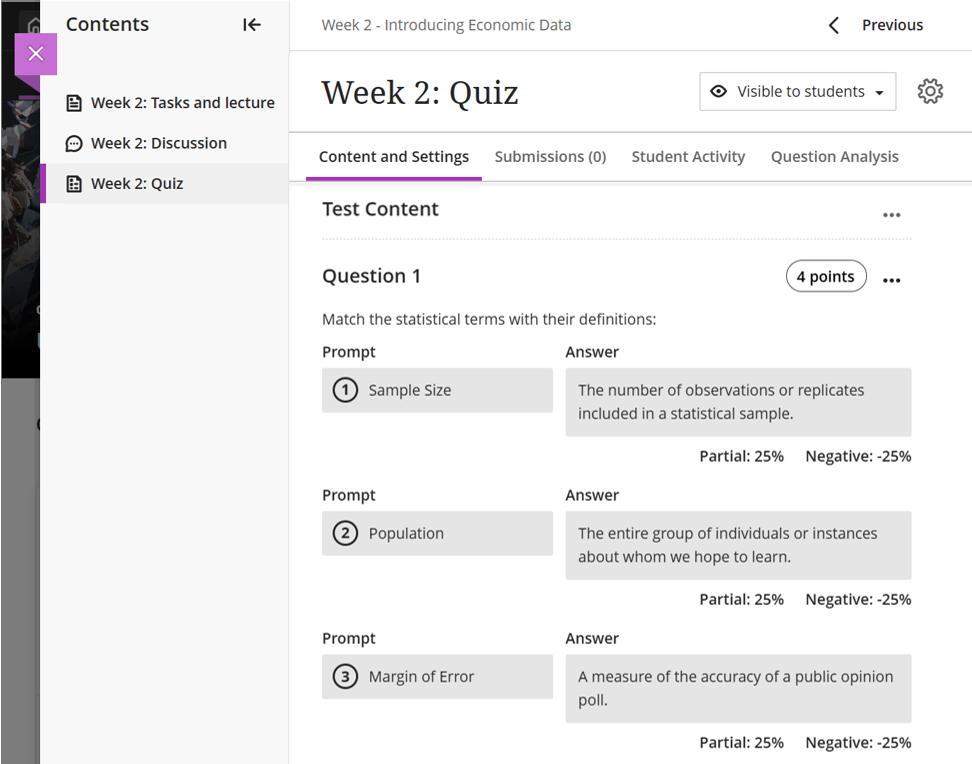Select the Content and Settings tab

pos(394,157)
